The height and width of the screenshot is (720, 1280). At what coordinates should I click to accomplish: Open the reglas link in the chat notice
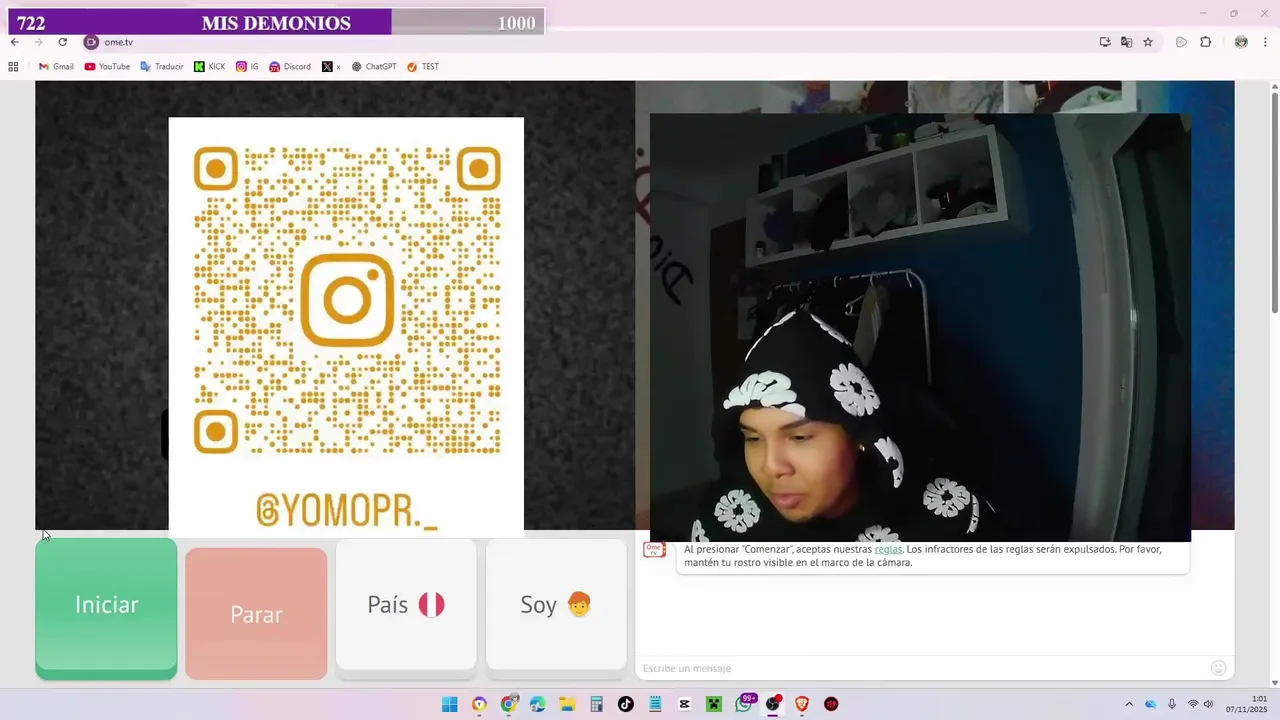pos(888,549)
